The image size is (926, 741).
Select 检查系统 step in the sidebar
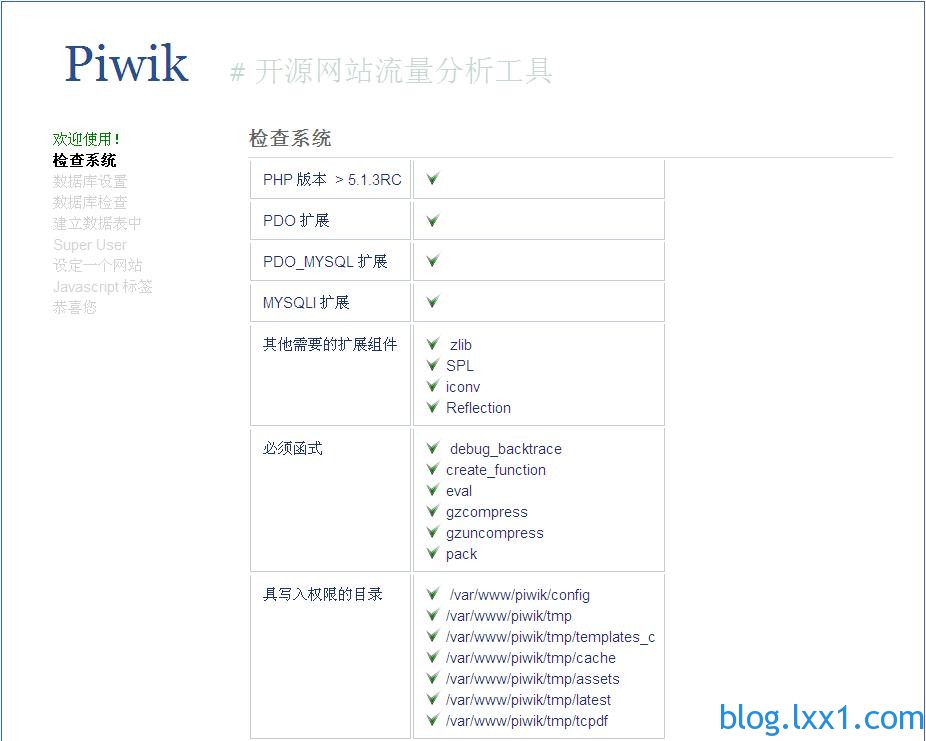(84, 160)
